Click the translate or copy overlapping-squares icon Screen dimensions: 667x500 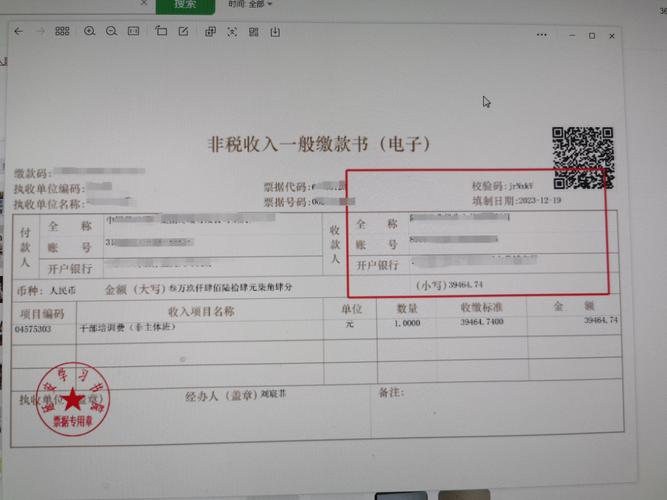pyautogui.click(x=210, y=31)
